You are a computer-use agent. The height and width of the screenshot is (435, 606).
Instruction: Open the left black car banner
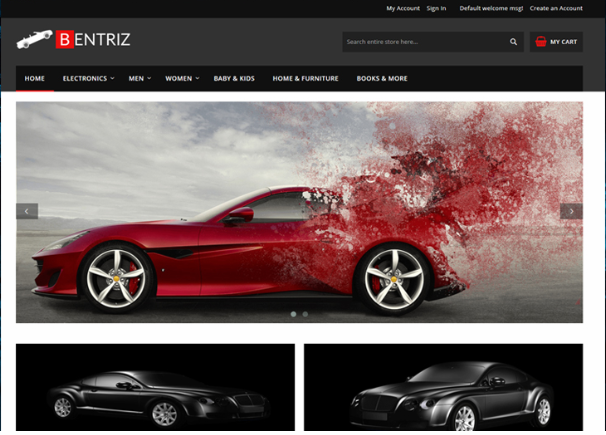coord(155,387)
